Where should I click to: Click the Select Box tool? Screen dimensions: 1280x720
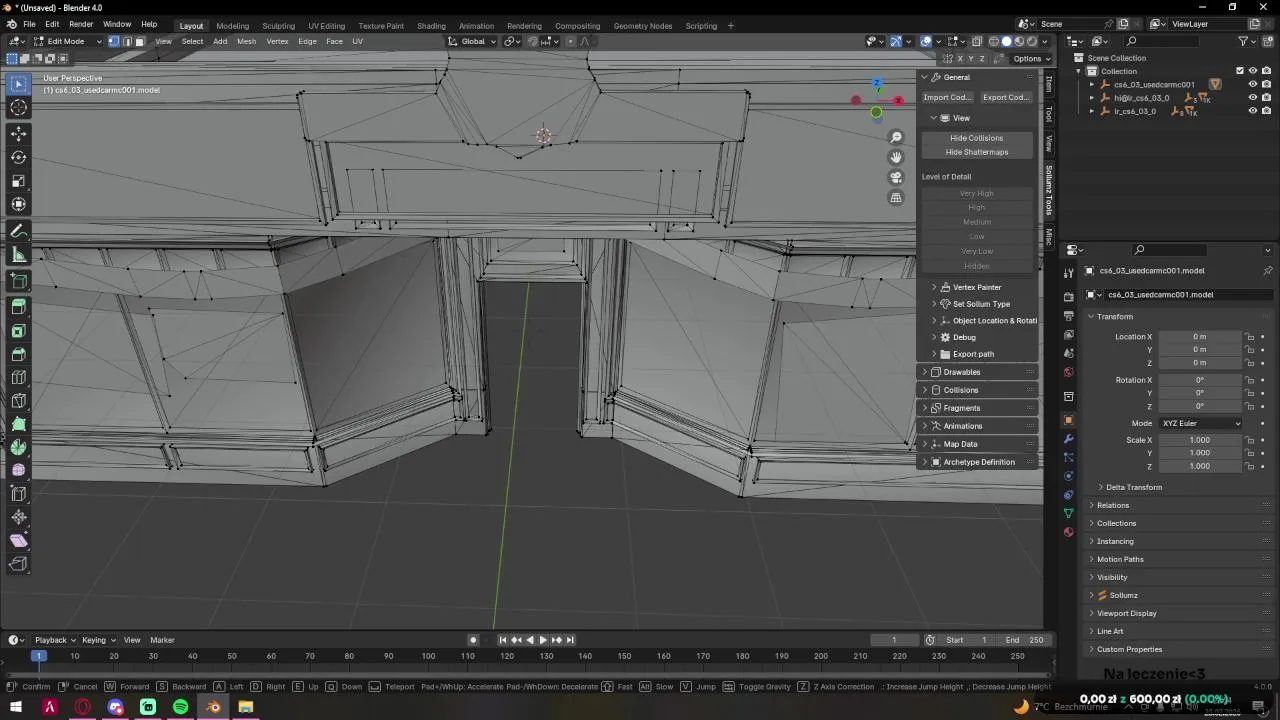[x=18, y=84]
